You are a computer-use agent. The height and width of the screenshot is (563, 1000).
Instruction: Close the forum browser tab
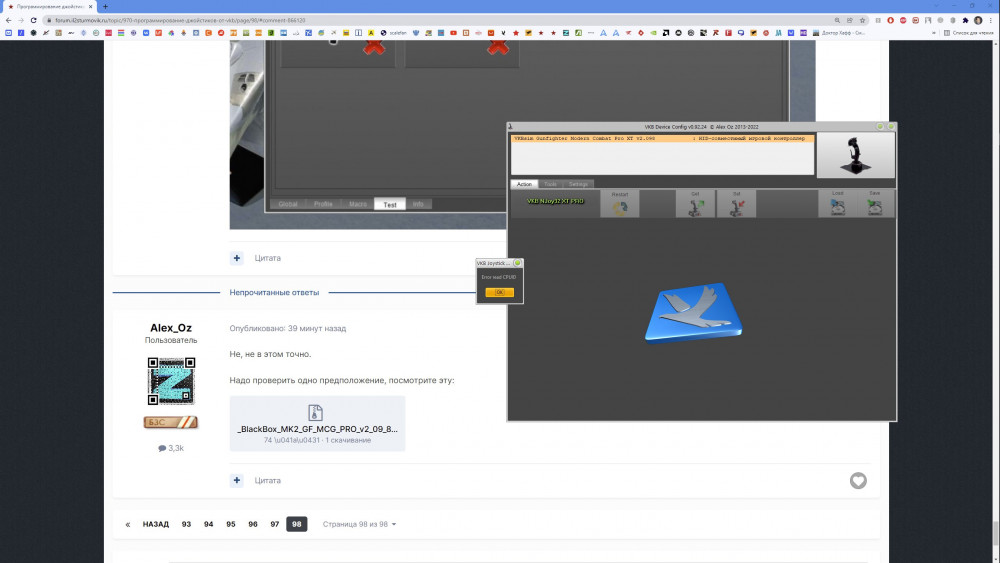point(91,6)
